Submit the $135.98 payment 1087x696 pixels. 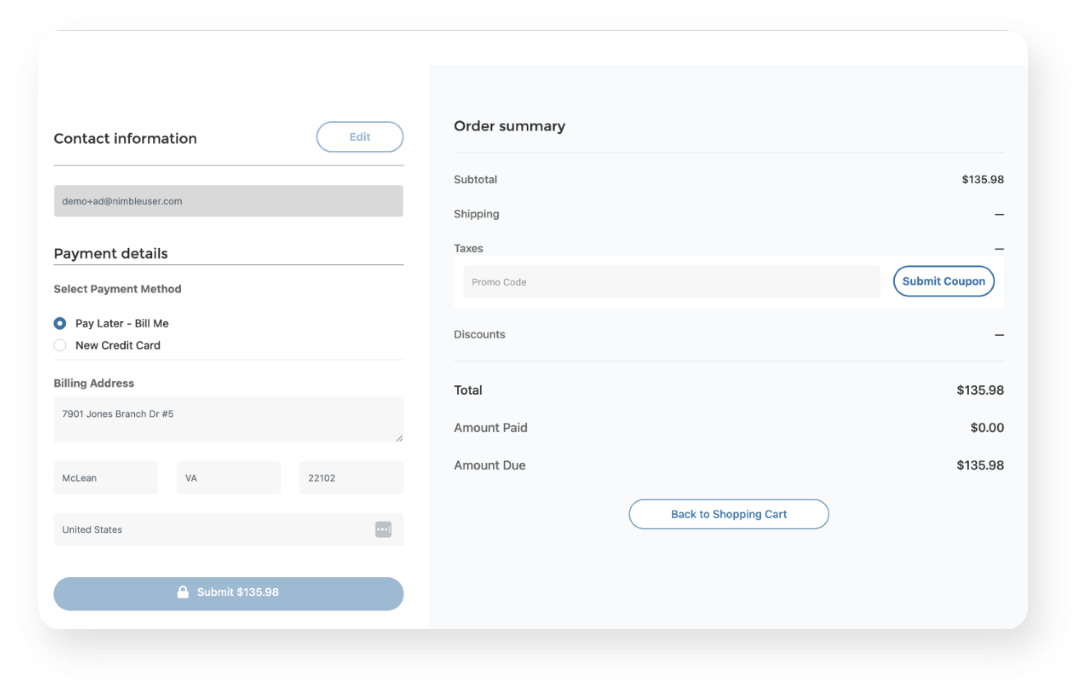coord(228,593)
